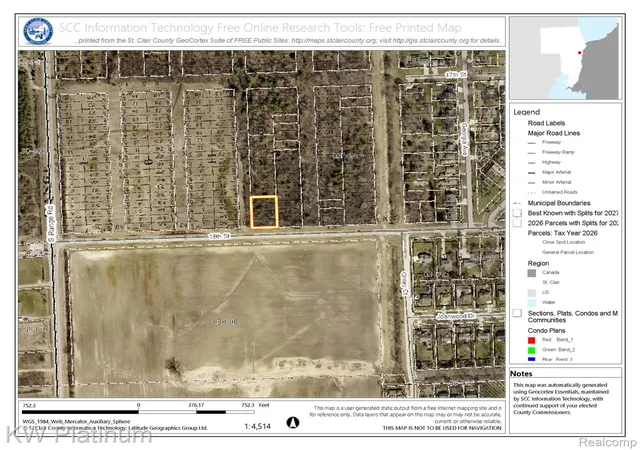Pick the Water light blue swatch
The height and width of the screenshot is (450, 640).
[531, 303]
